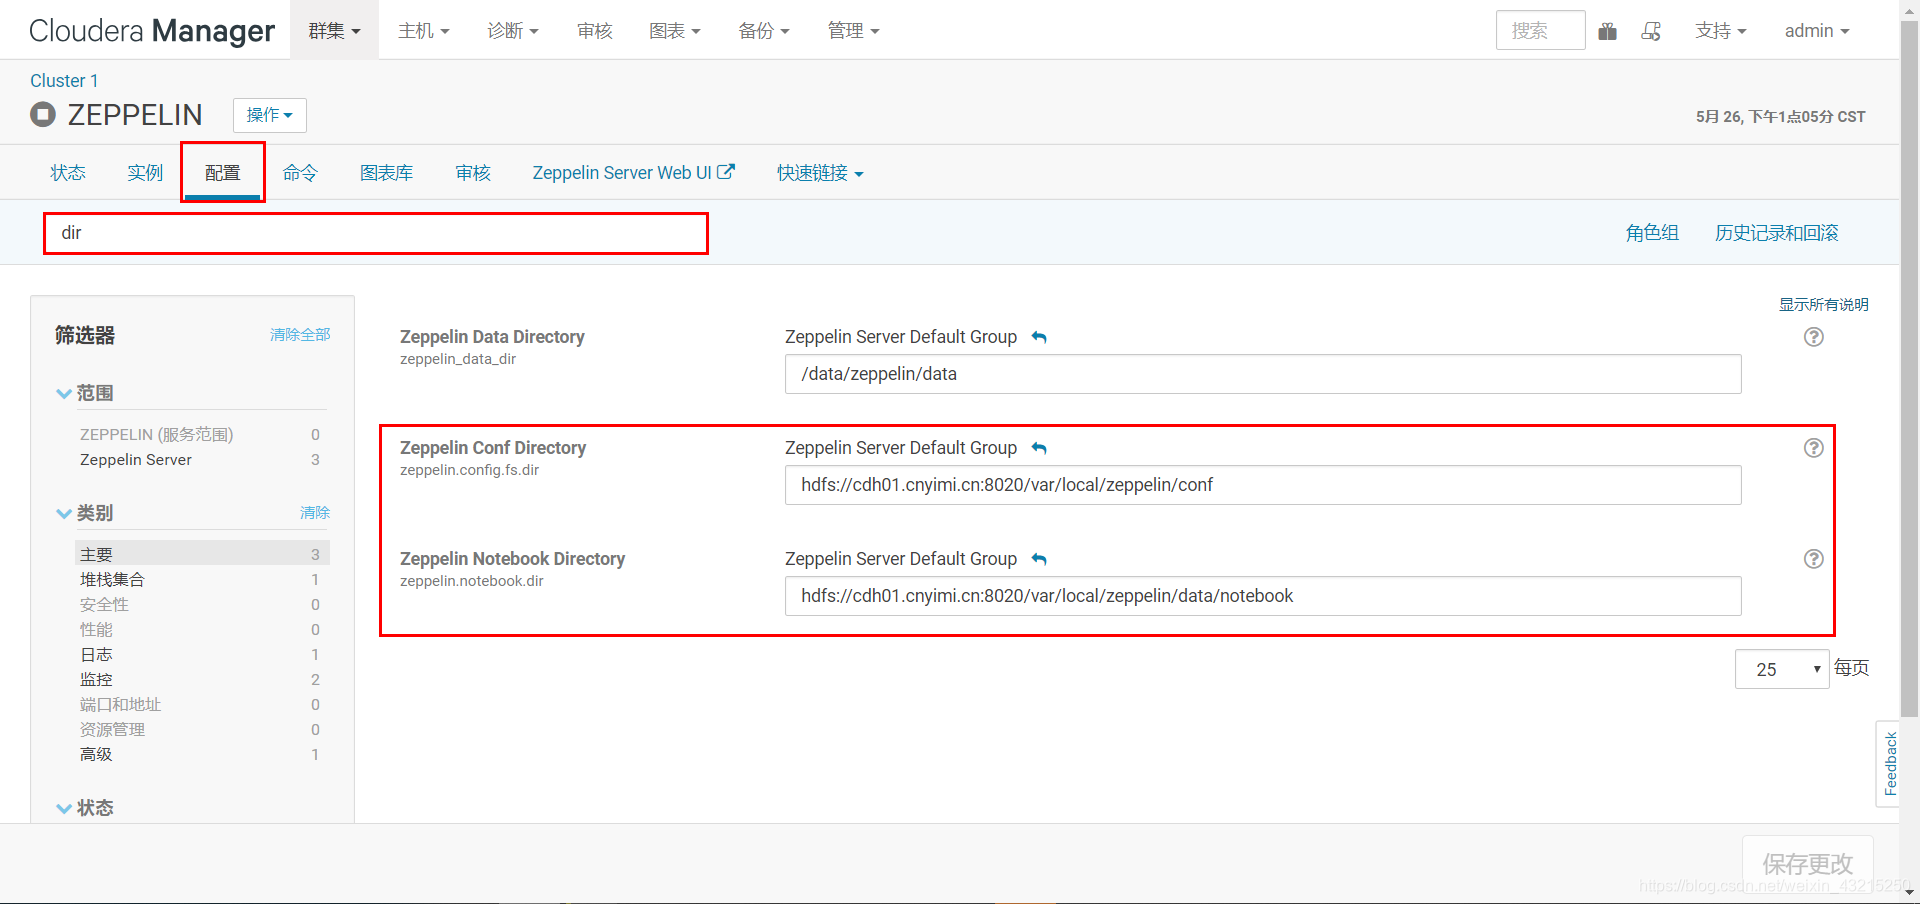Open the 支持 dropdown
The width and height of the screenshot is (1920, 904).
point(1720,31)
